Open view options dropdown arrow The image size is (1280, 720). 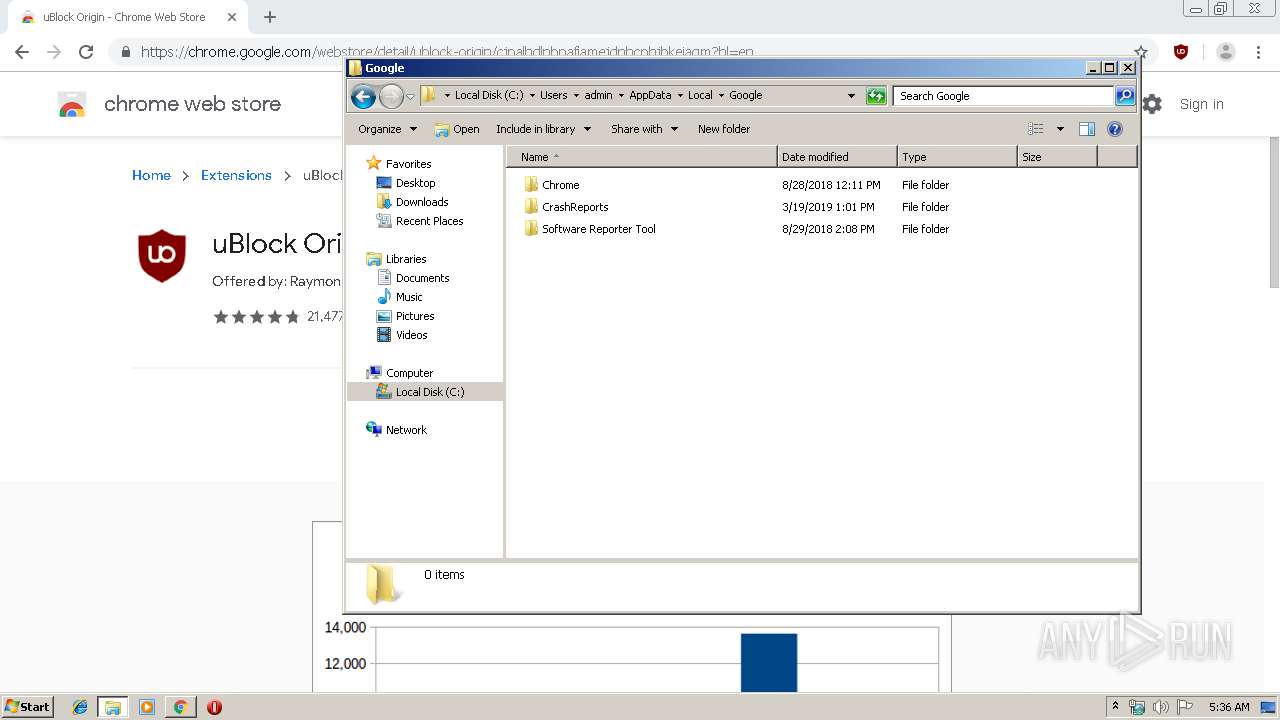tap(1060, 129)
